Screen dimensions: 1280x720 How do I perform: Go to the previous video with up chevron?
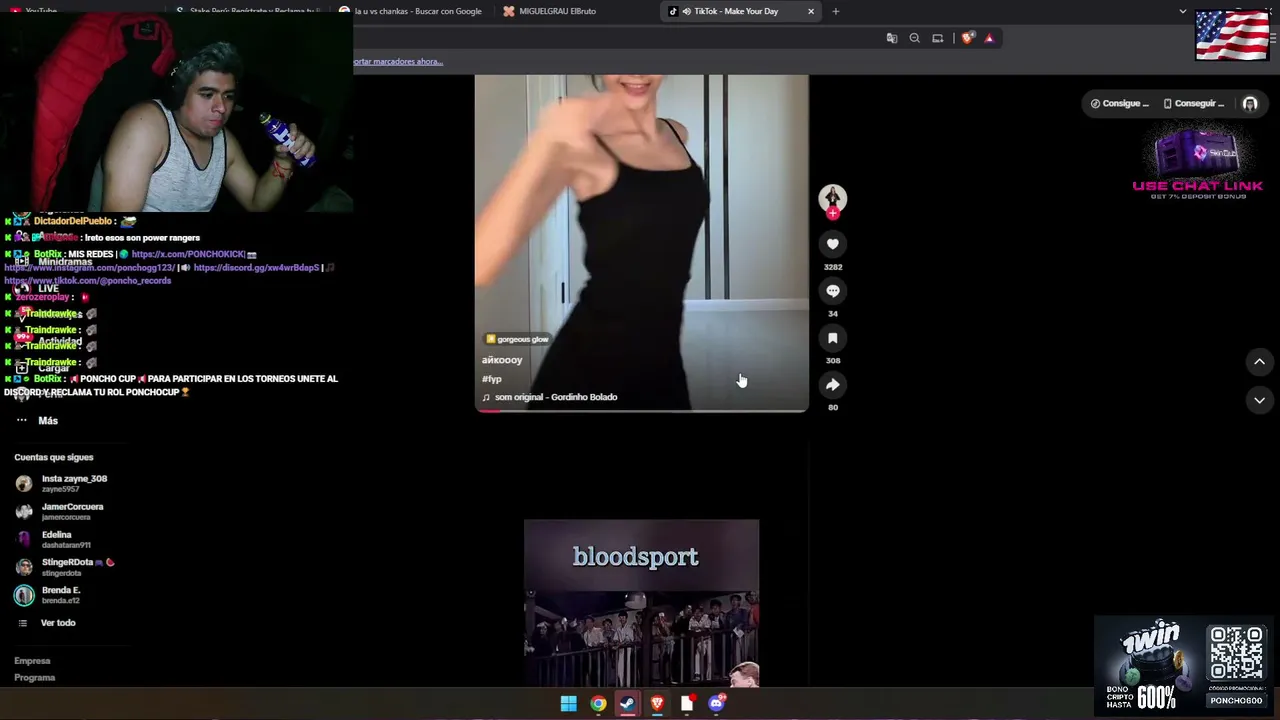pyautogui.click(x=1259, y=362)
